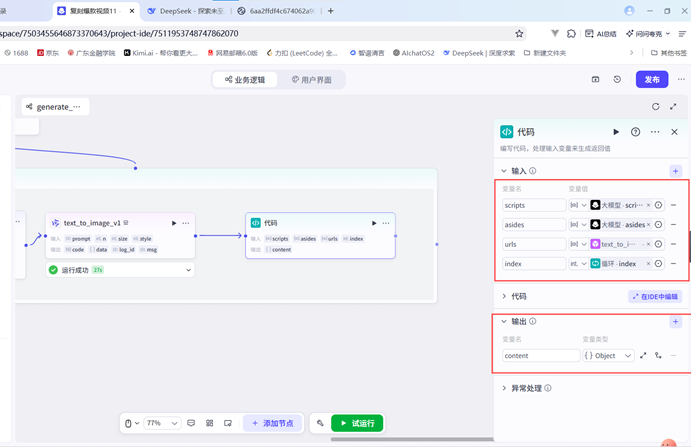This screenshot has height=447, width=691.
Task: Remove the scripts input row
Action: 673,205
